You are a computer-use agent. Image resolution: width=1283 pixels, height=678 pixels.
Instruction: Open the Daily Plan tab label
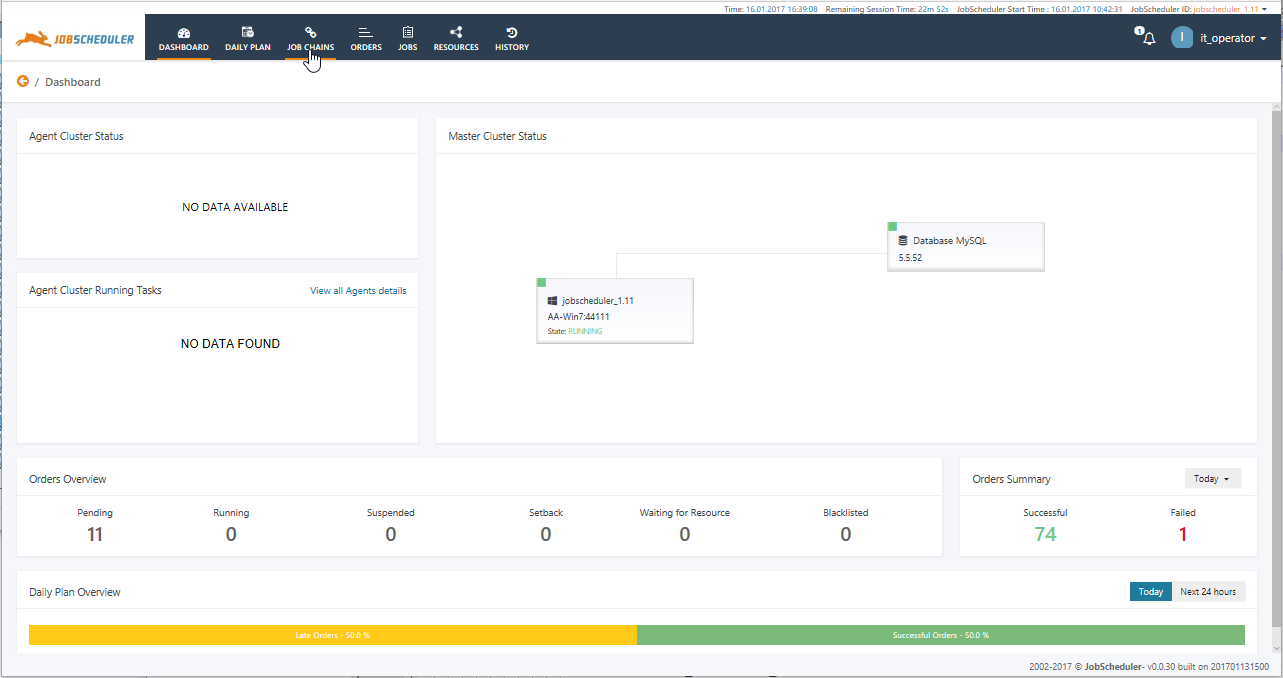click(x=248, y=47)
